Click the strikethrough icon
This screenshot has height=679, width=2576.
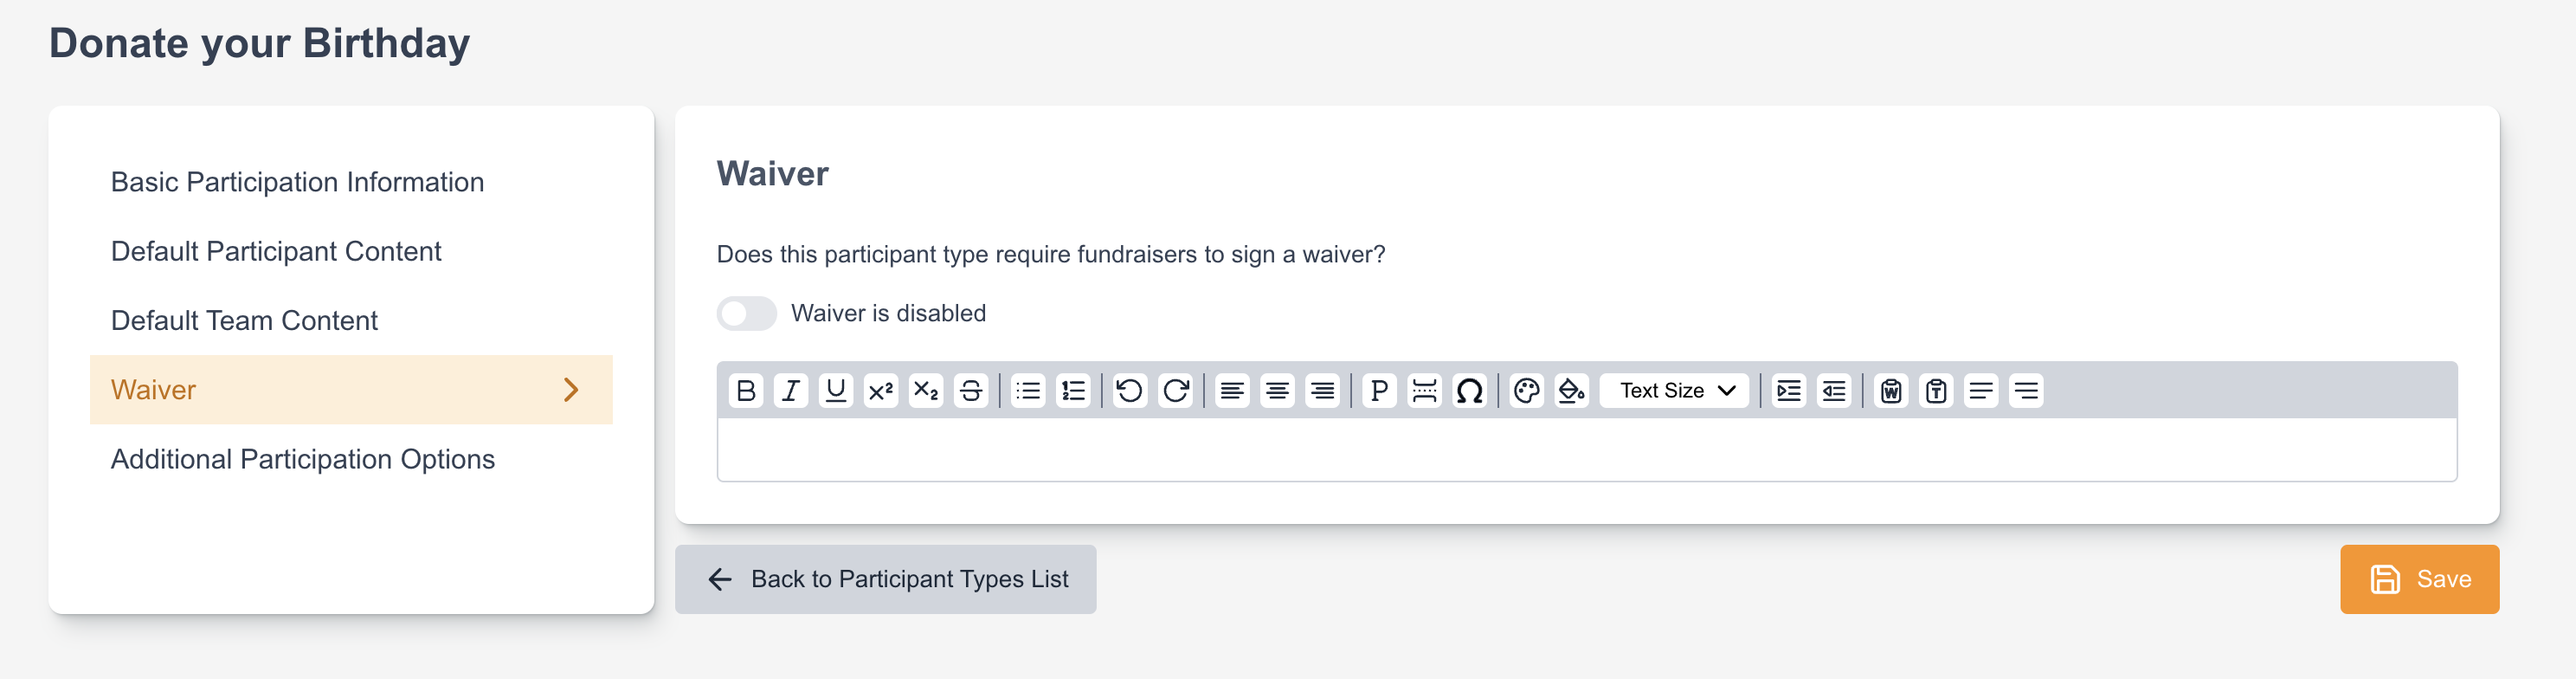[970, 391]
